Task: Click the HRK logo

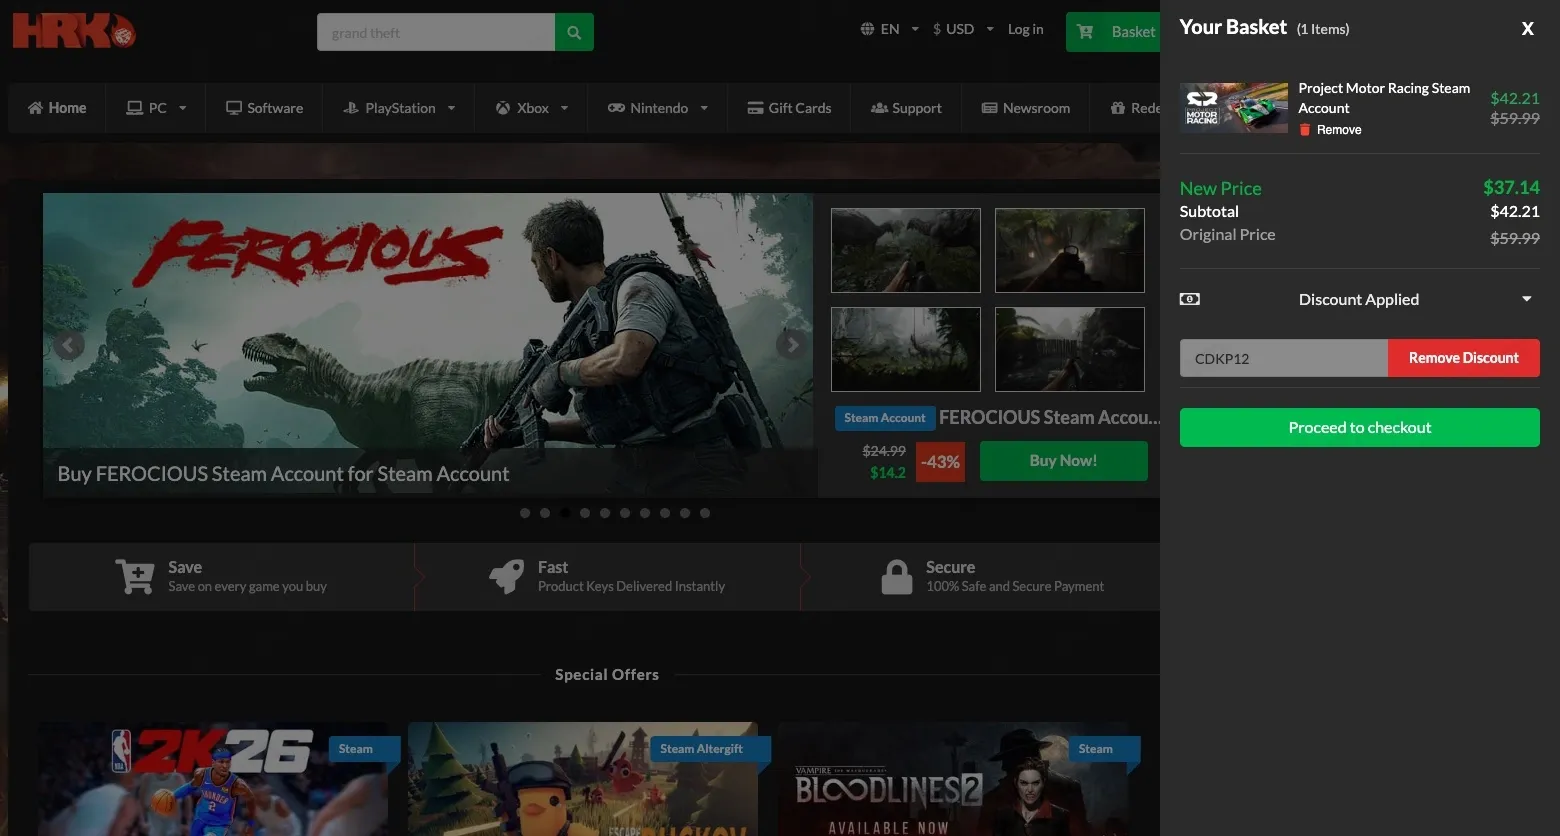Action: coord(73,31)
